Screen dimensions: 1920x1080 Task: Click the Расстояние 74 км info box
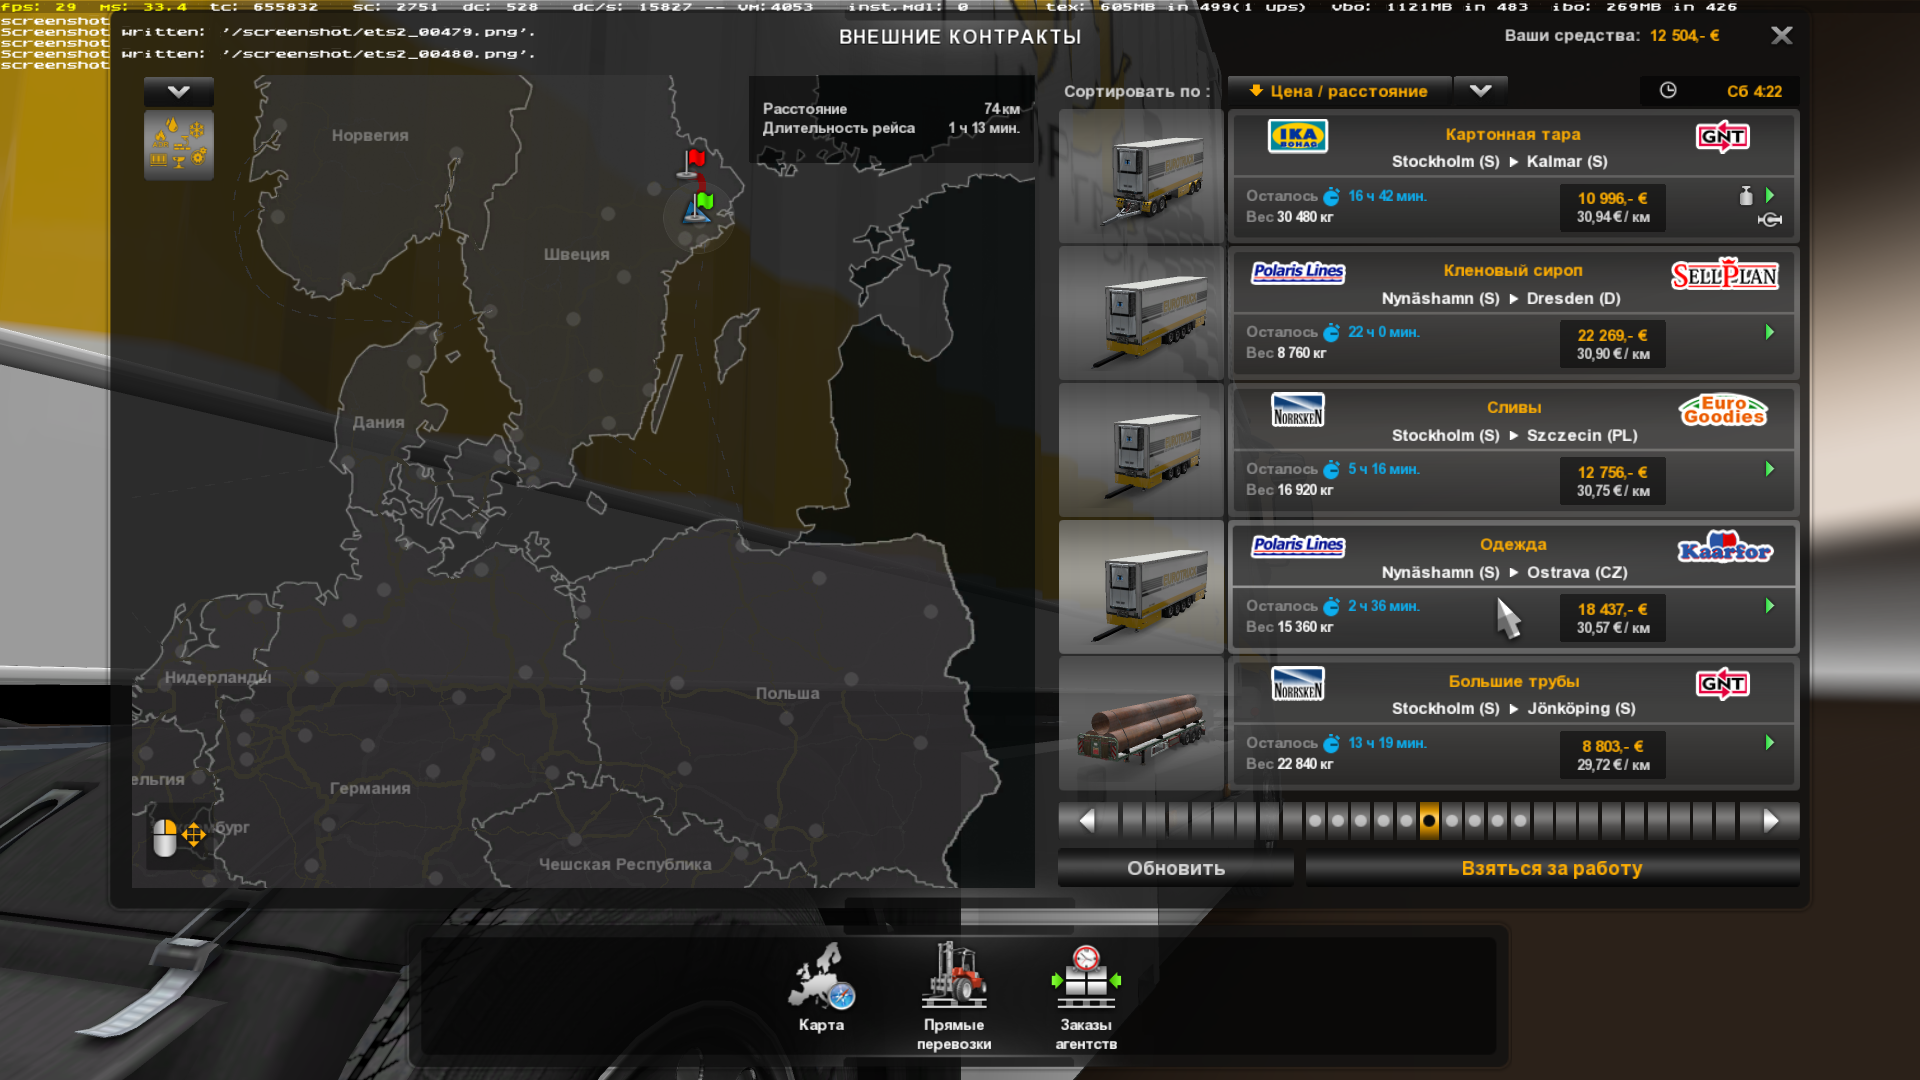891,119
